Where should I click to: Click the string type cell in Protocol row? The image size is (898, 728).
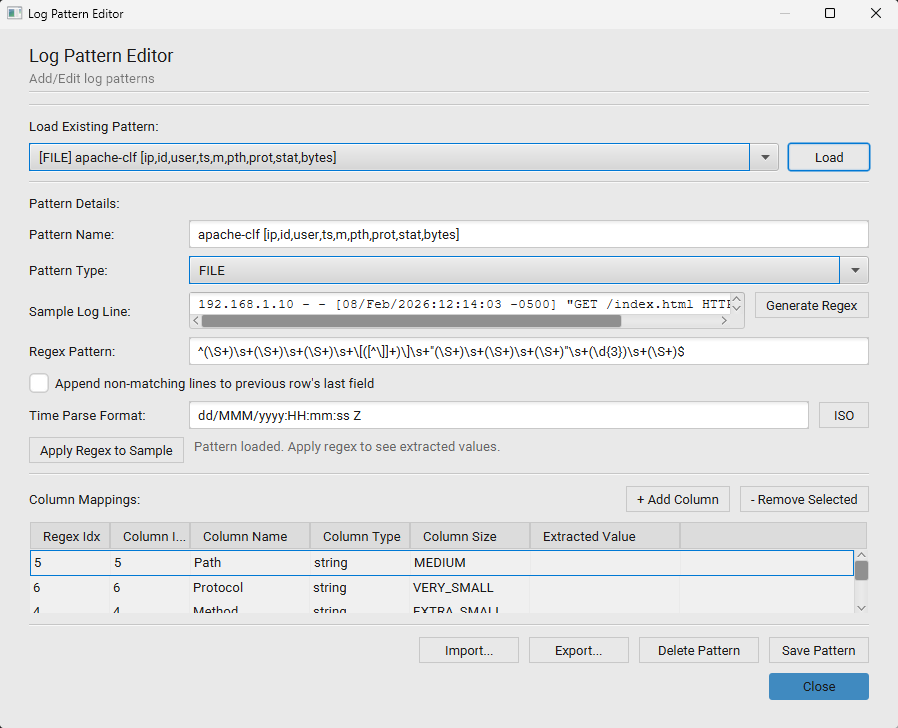click(x=360, y=588)
